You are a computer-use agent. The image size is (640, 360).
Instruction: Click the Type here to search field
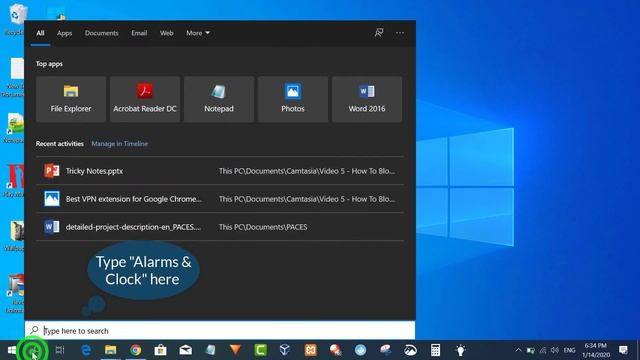[x=220, y=331]
